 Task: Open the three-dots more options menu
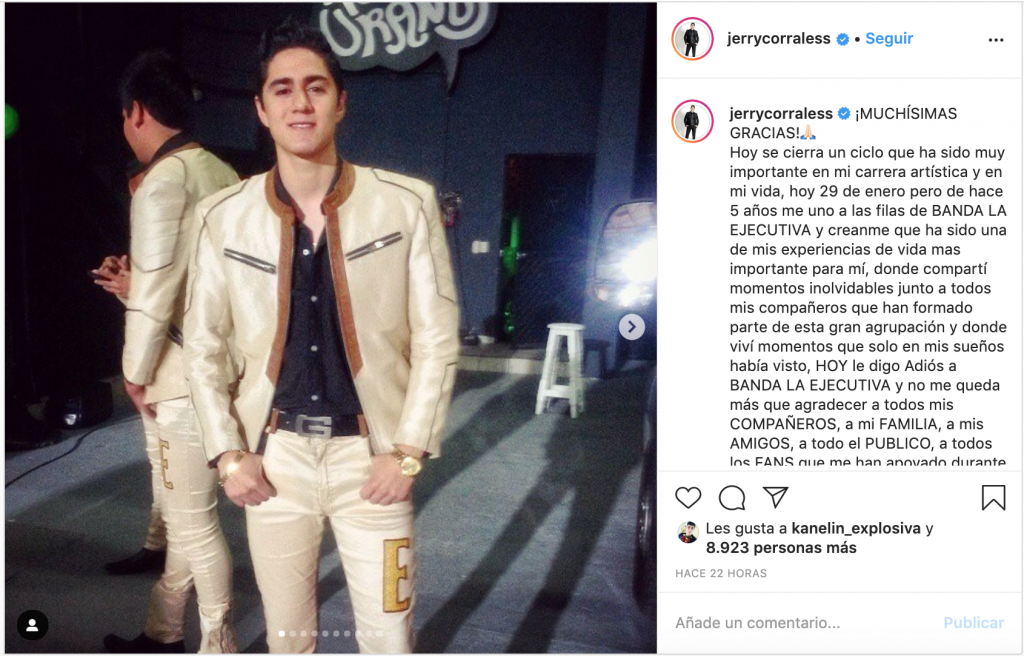click(x=995, y=40)
